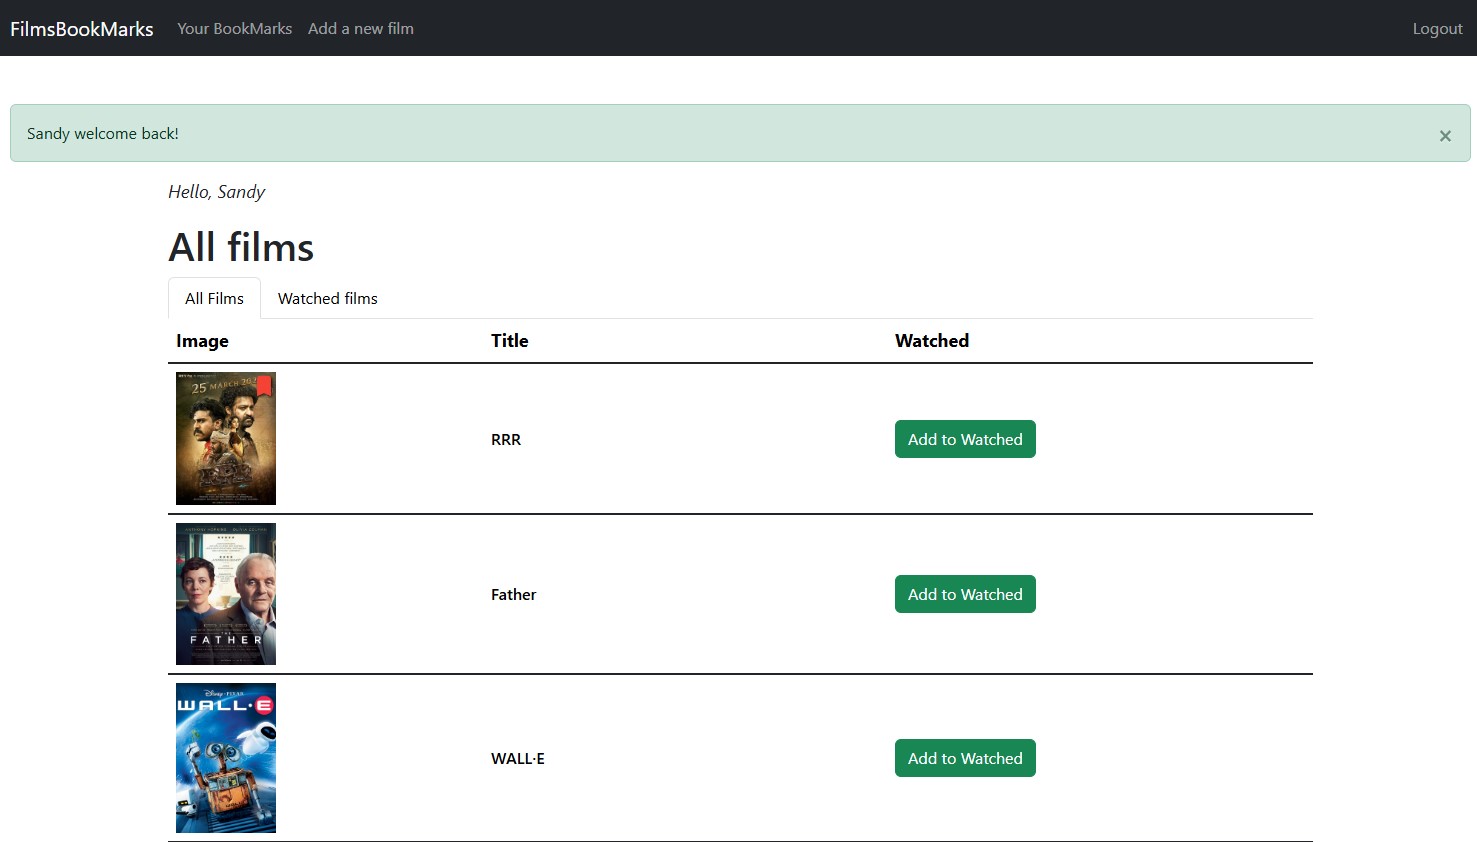Screen dimensions: 1477x842
Task: Click the Watched column header
Action: pyautogui.click(x=931, y=341)
